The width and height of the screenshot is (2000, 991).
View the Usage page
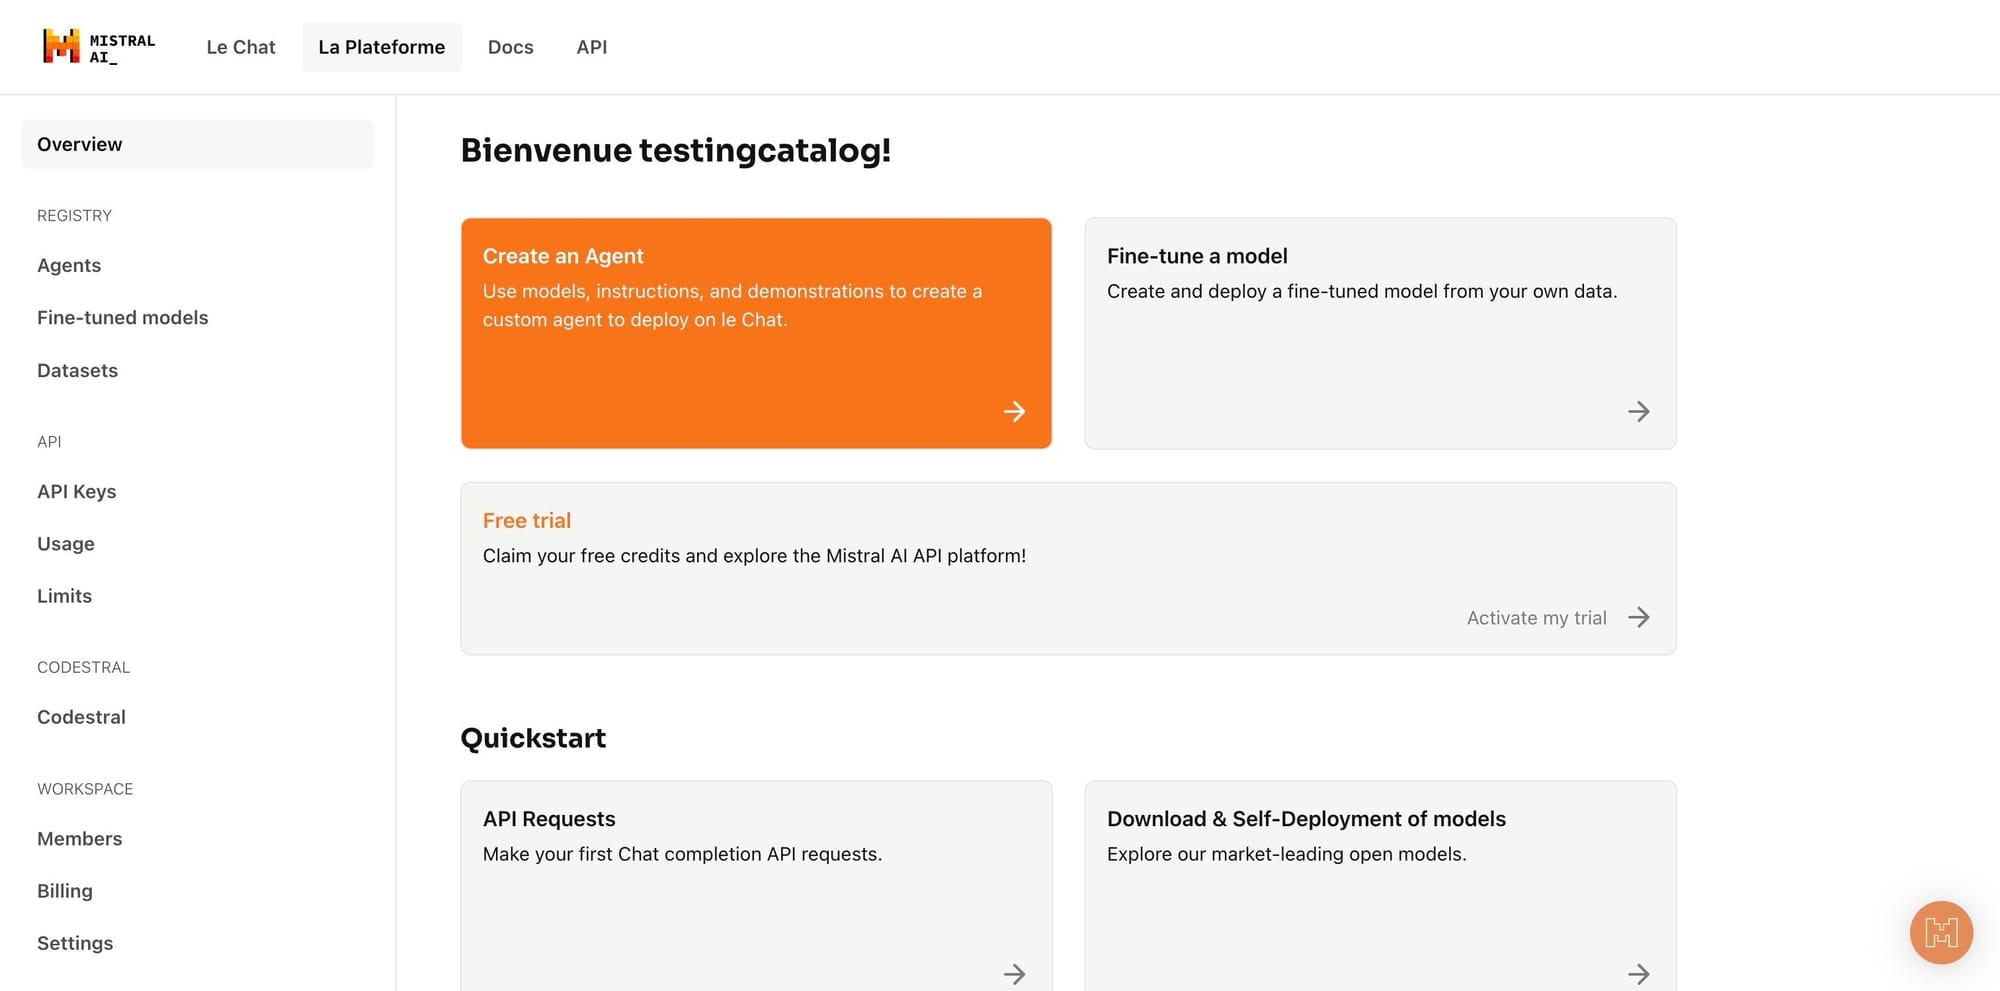tap(66, 543)
